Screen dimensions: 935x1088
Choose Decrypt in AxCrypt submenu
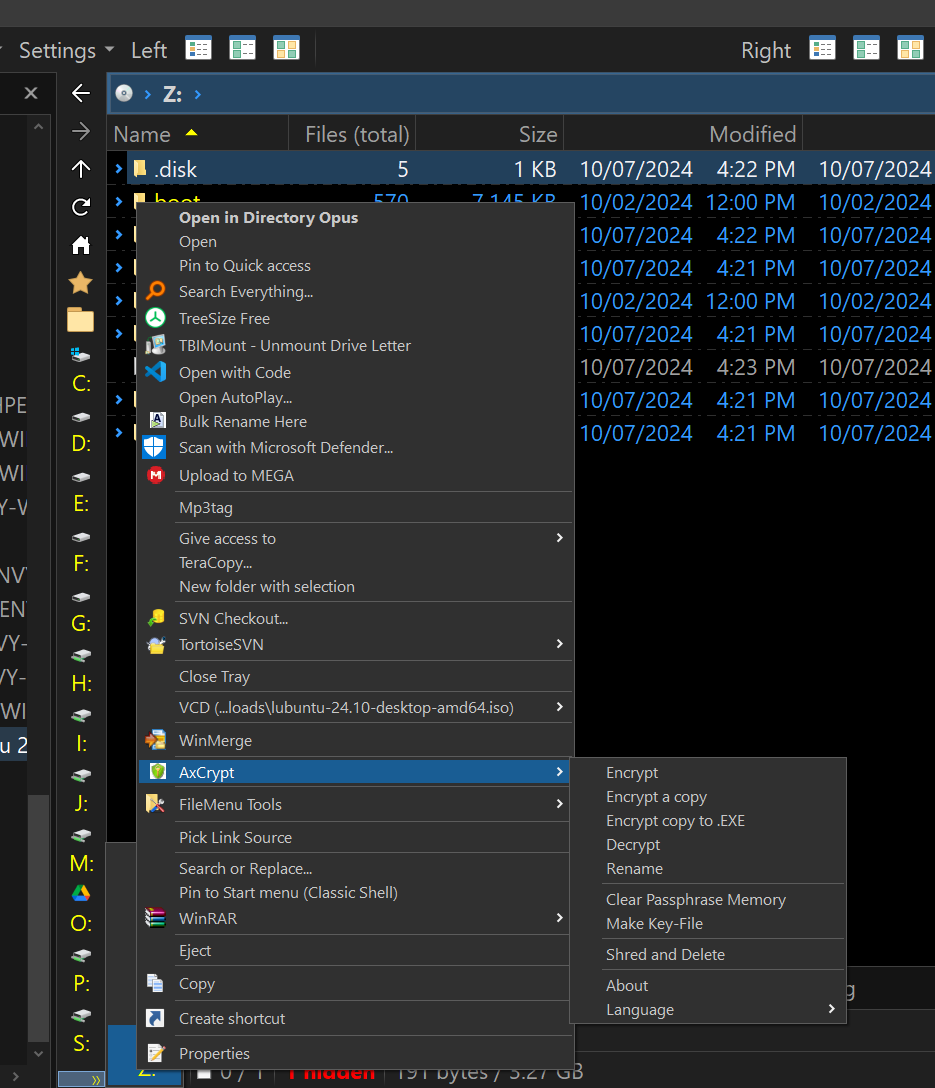click(633, 845)
